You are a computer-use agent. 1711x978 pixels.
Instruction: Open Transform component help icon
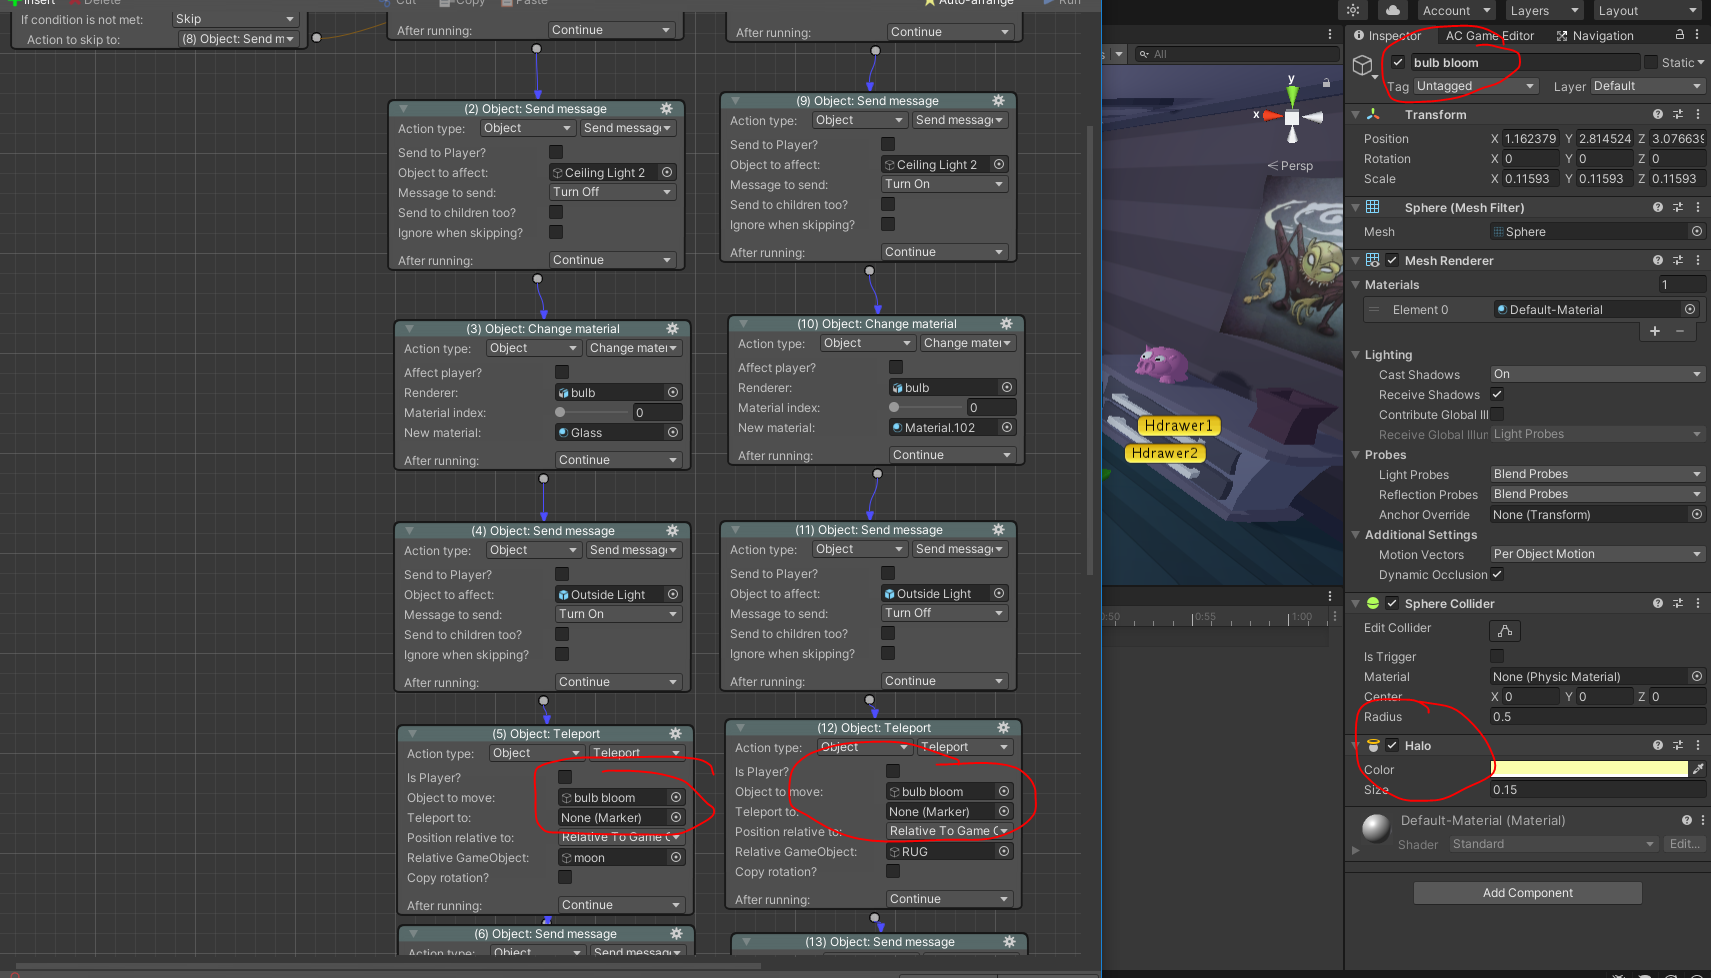tap(1658, 114)
